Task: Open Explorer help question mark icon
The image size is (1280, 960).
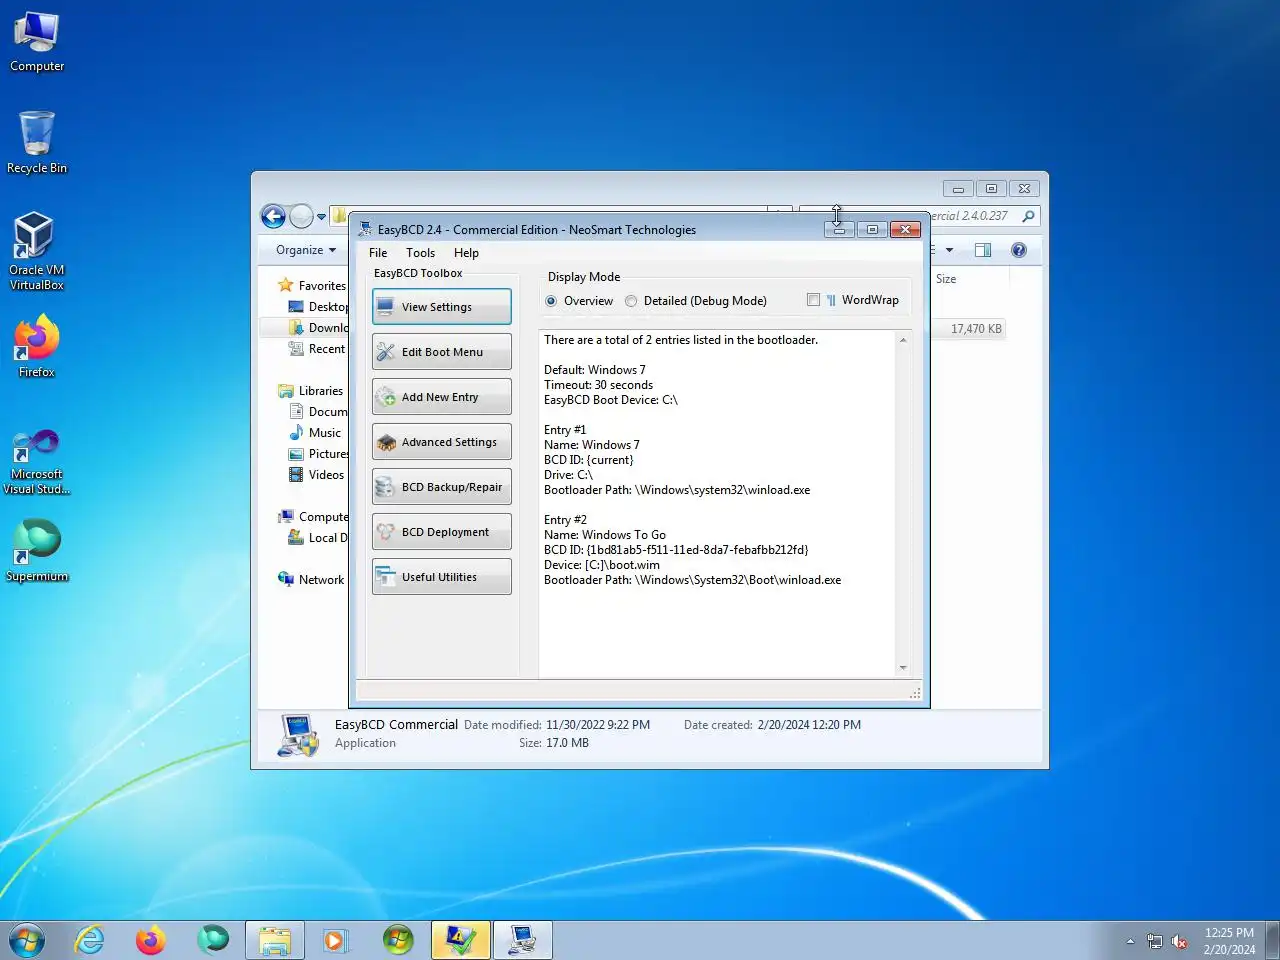Action: (1019, 250)
